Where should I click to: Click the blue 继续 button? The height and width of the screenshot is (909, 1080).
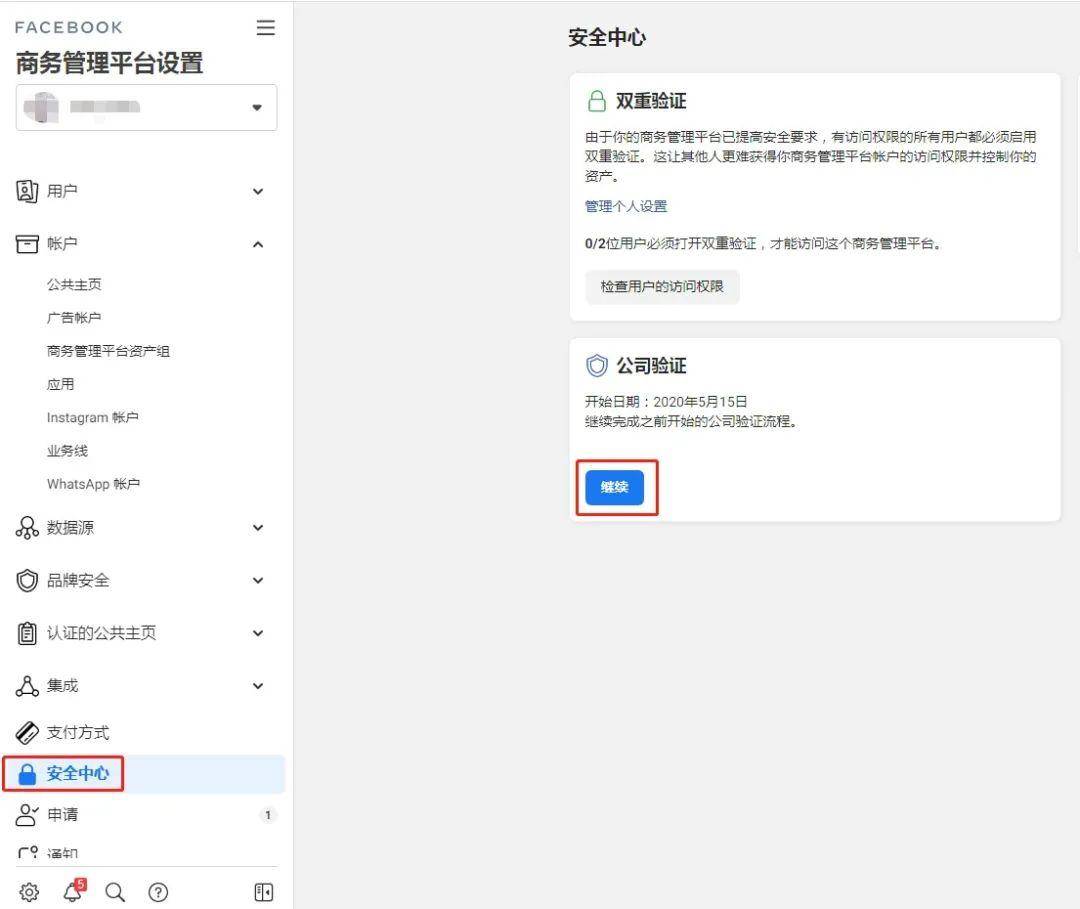pos(614,488)
